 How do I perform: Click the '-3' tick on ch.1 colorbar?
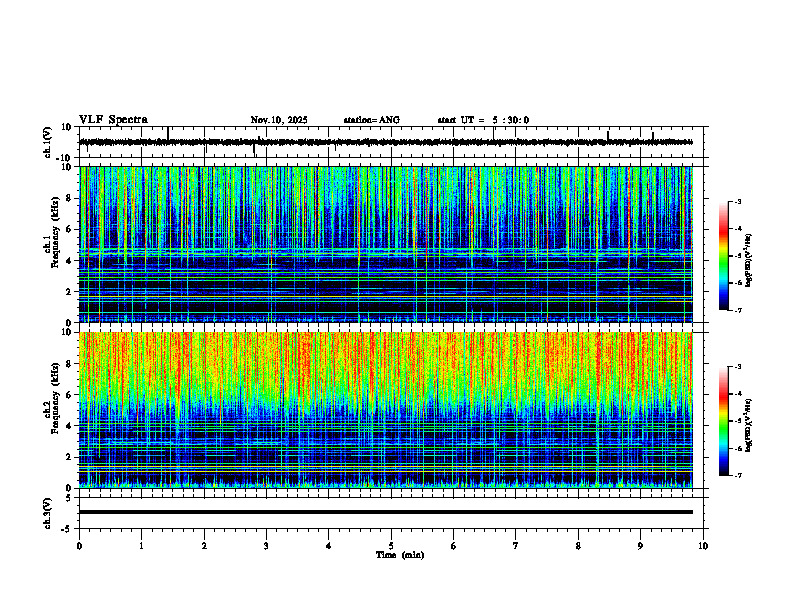tap(738, 202)
